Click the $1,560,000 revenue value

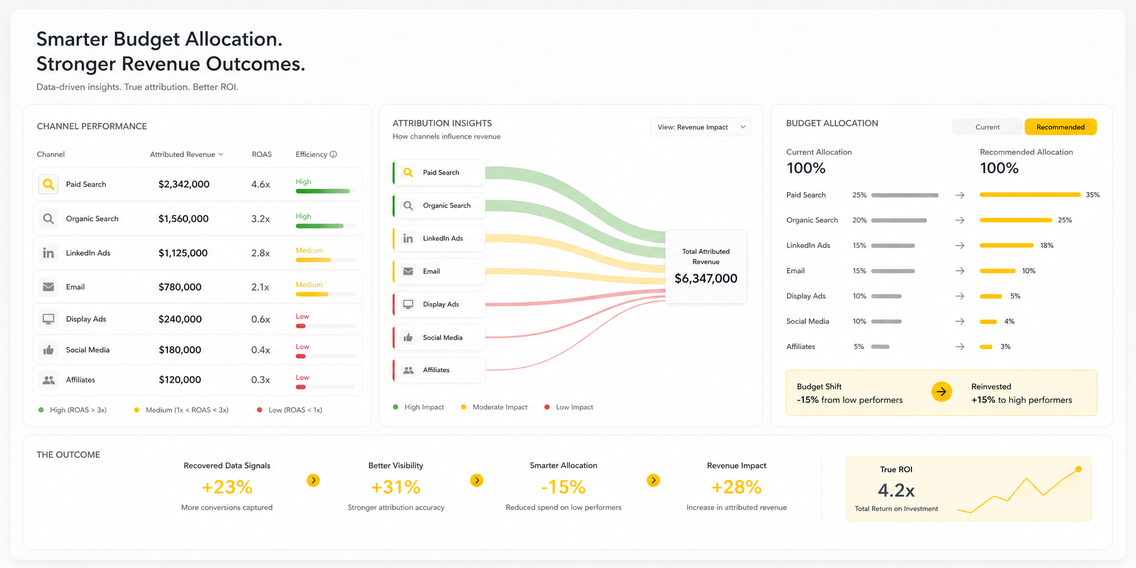[184, 219]
